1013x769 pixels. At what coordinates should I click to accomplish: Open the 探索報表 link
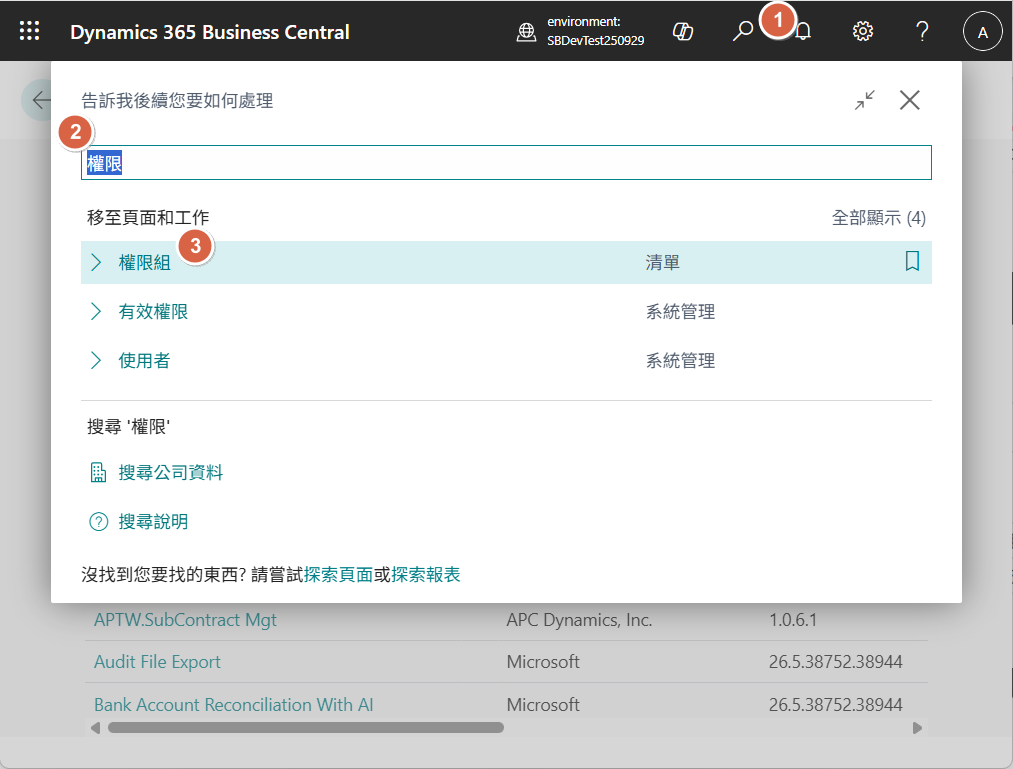(x=426, y=574)
